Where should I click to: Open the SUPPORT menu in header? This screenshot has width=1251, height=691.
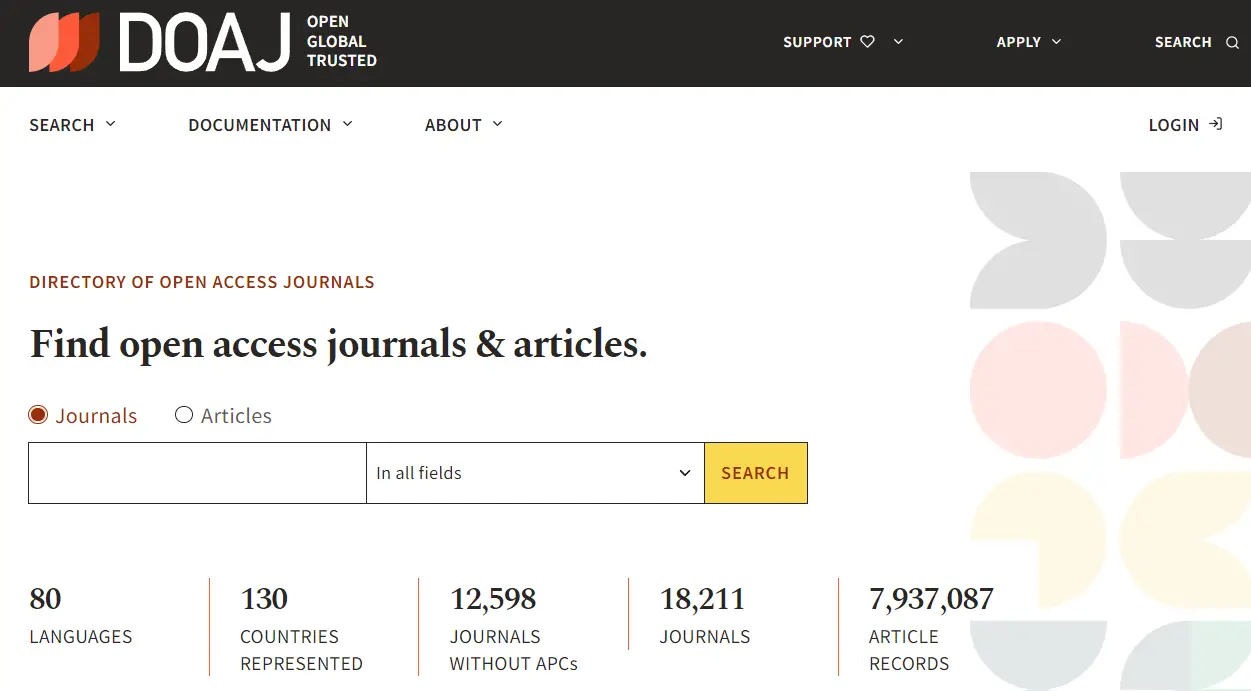coord(843,42)
